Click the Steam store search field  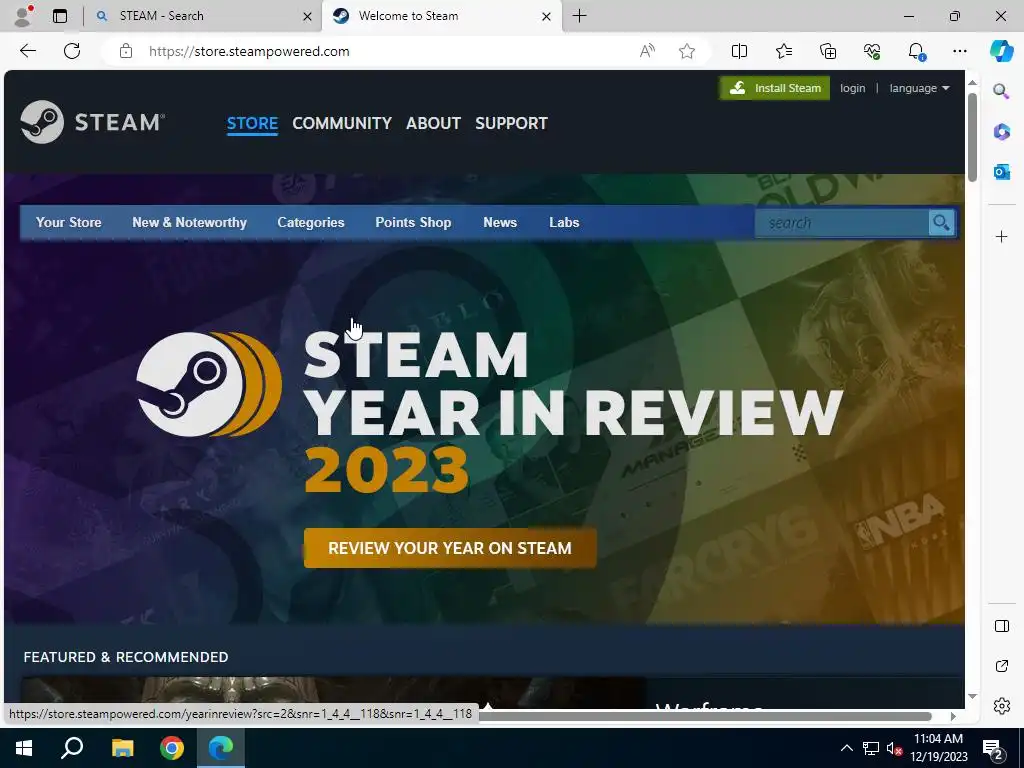(x=842, y=223)
